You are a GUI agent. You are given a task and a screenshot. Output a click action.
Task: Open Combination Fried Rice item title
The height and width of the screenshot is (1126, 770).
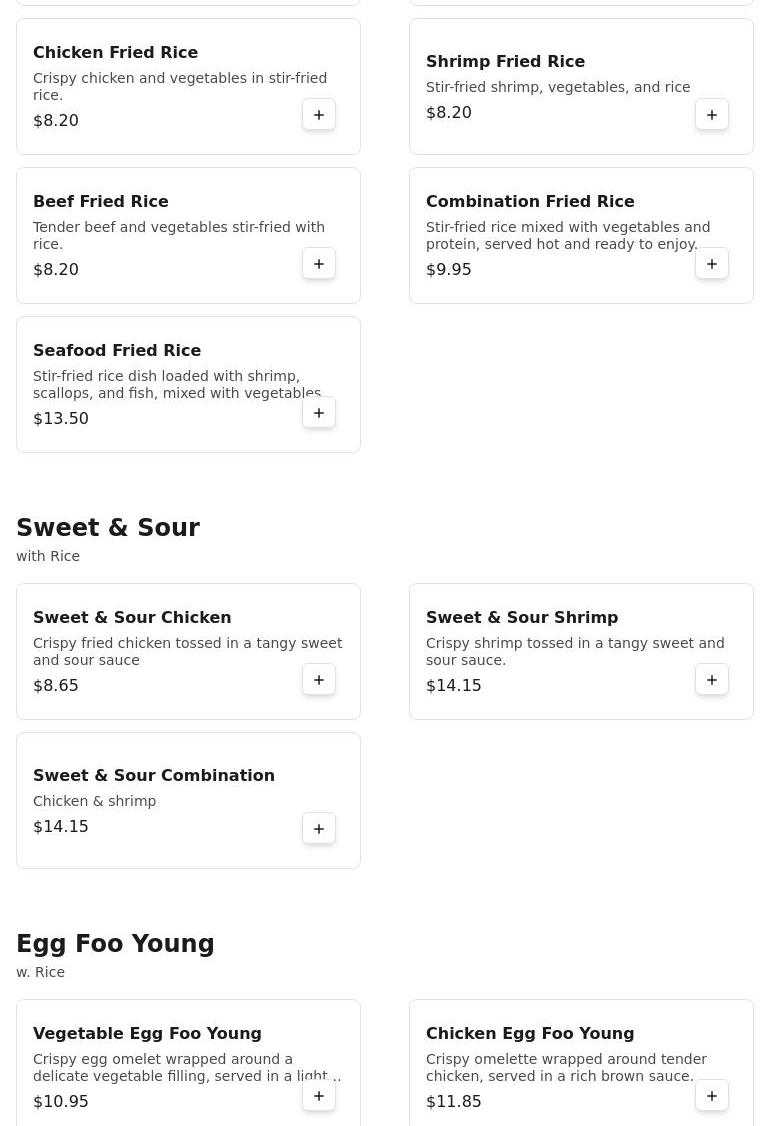click(530, 201)
